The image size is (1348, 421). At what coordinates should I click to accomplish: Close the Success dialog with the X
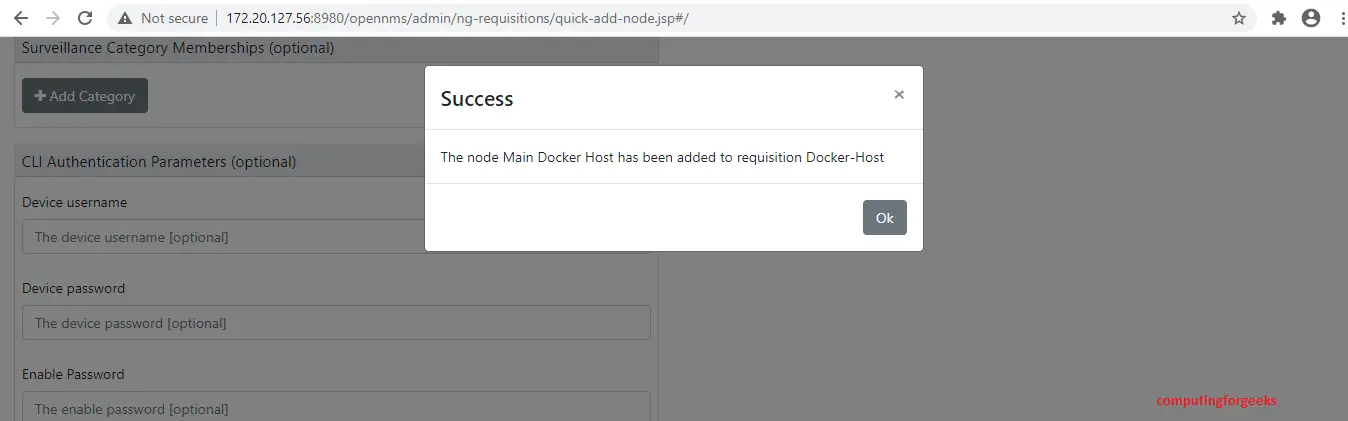point(899,95)
